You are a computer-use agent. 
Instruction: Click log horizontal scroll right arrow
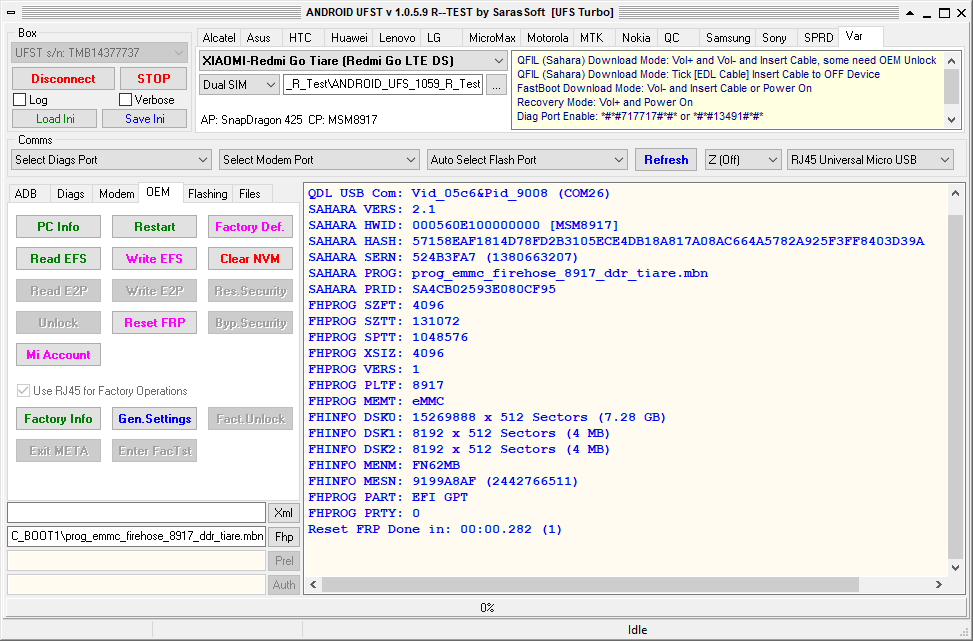939,585
